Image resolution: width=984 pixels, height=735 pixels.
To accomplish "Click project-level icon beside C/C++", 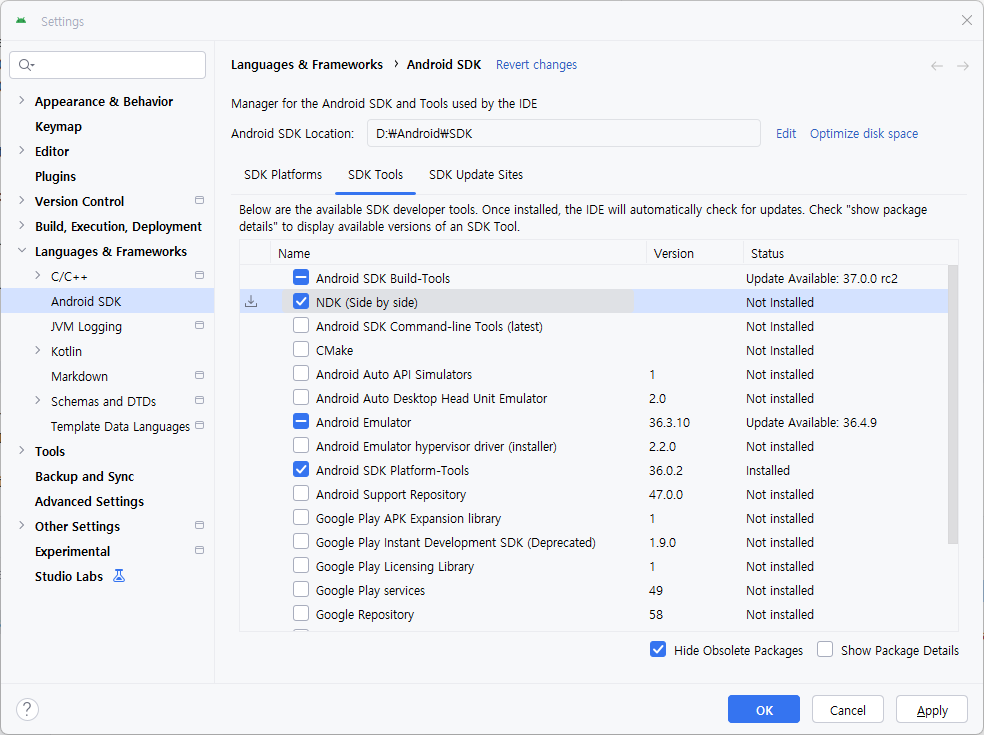I will (200, 275).
